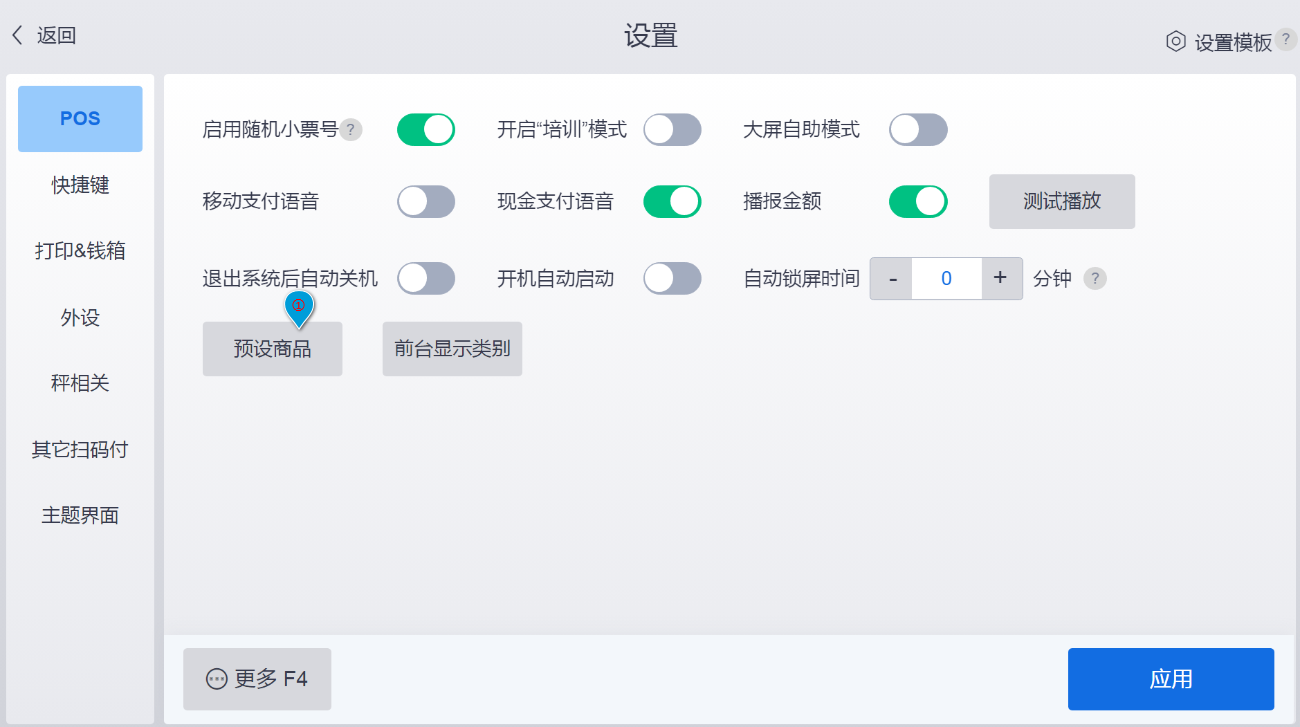1300x727 pixels.
Task: Click the back arrow icon
Action: 17,36
